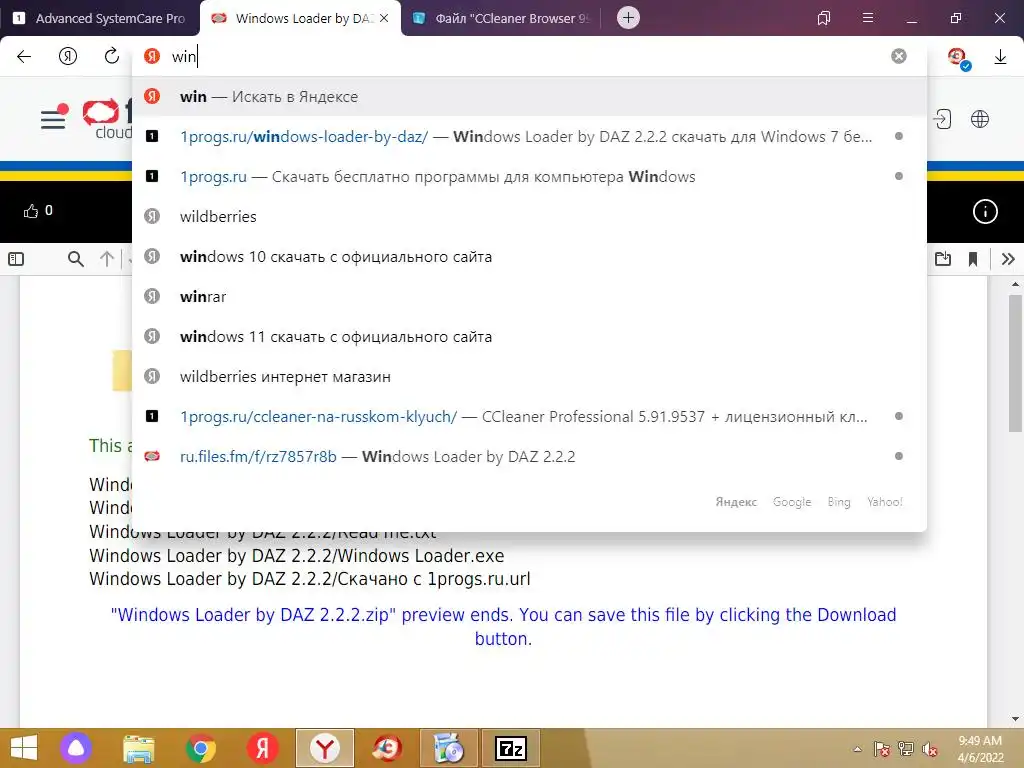The width and height of the screenshot is (1024, 768).
Task: Choose the winrar search suggestion
Action: click(529, 296)
